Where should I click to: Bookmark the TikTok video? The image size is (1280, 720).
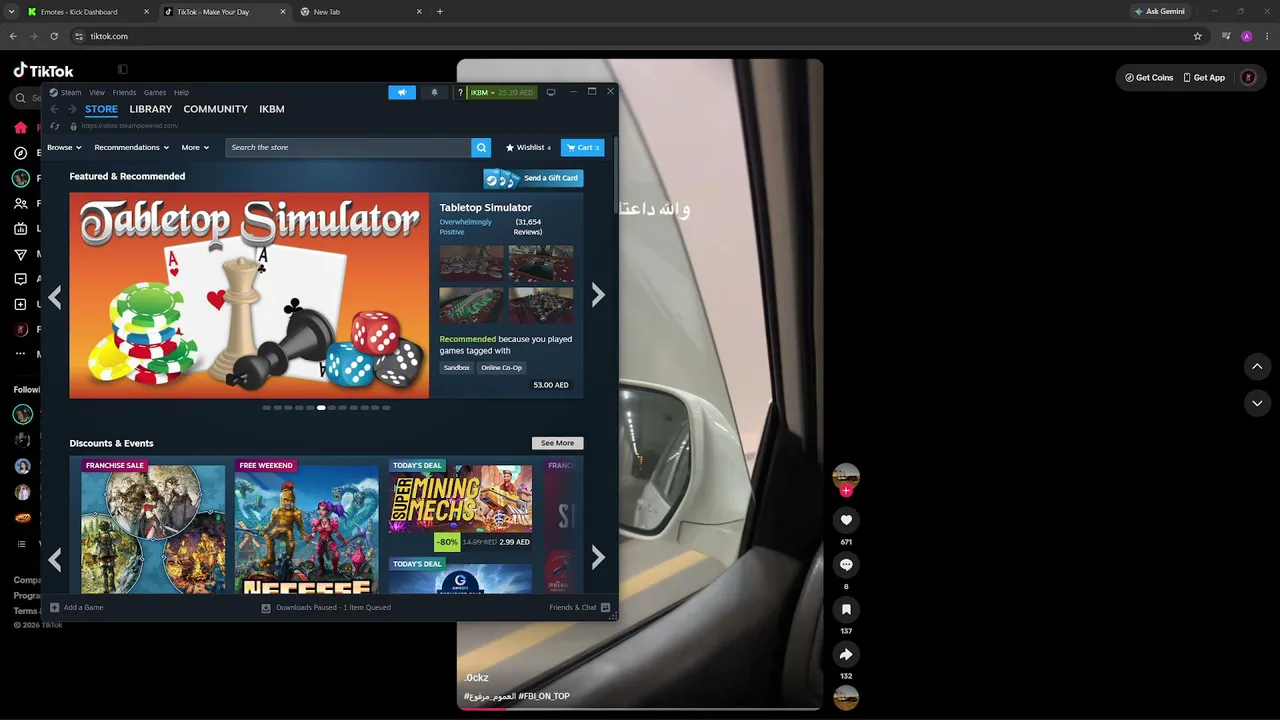[x=846, y=609]
